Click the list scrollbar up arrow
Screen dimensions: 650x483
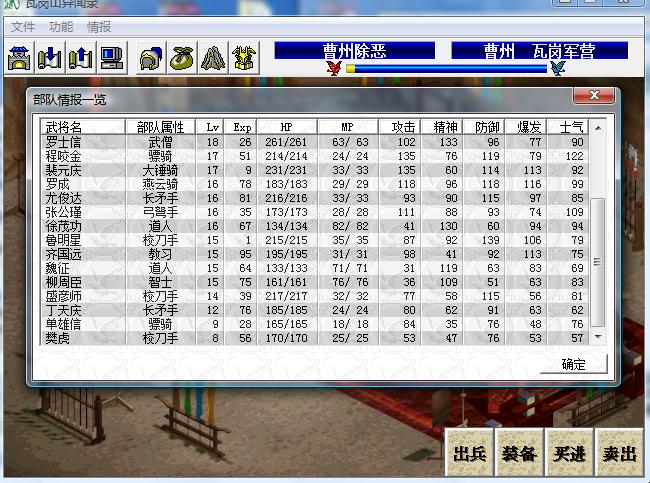pos(598,128)
